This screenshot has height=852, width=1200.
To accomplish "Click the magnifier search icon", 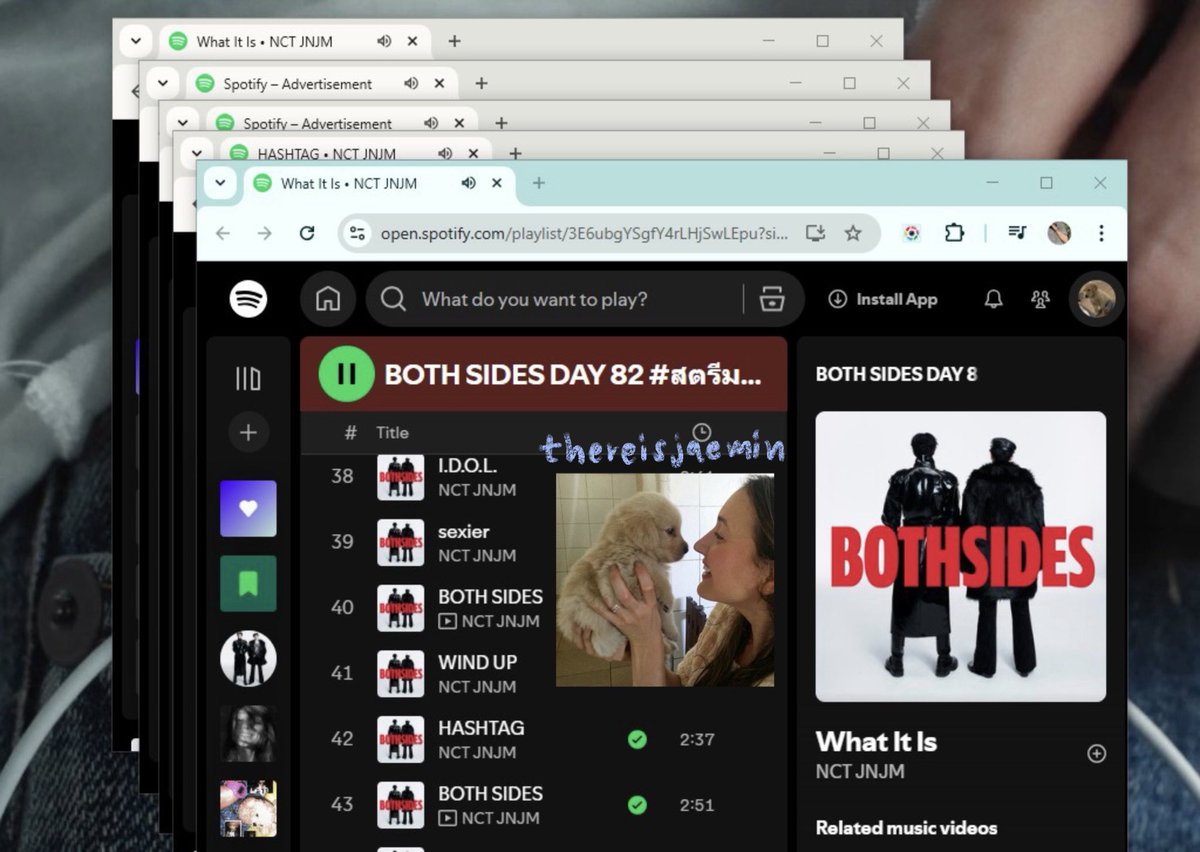I will pos(393,299).
